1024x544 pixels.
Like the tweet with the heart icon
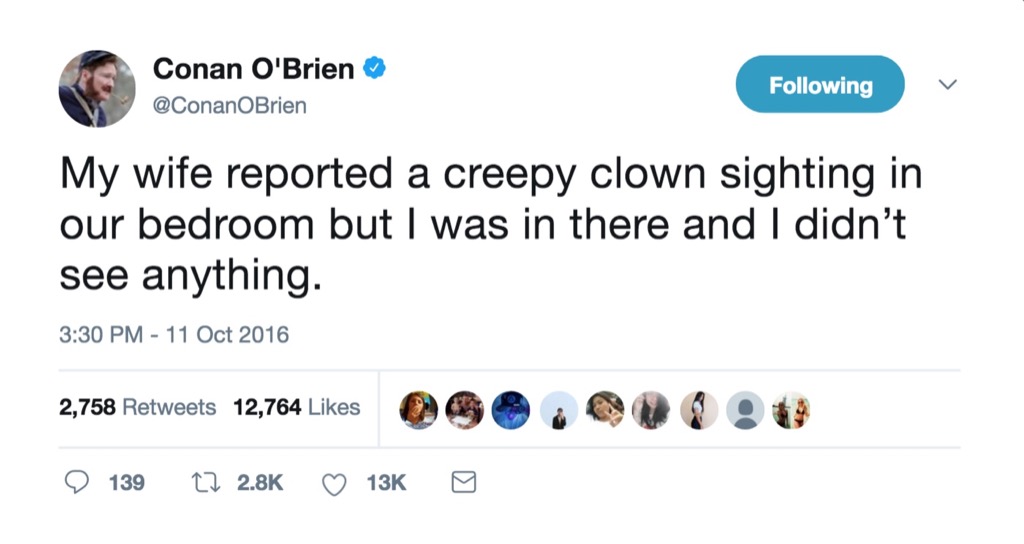coord(334,484)
